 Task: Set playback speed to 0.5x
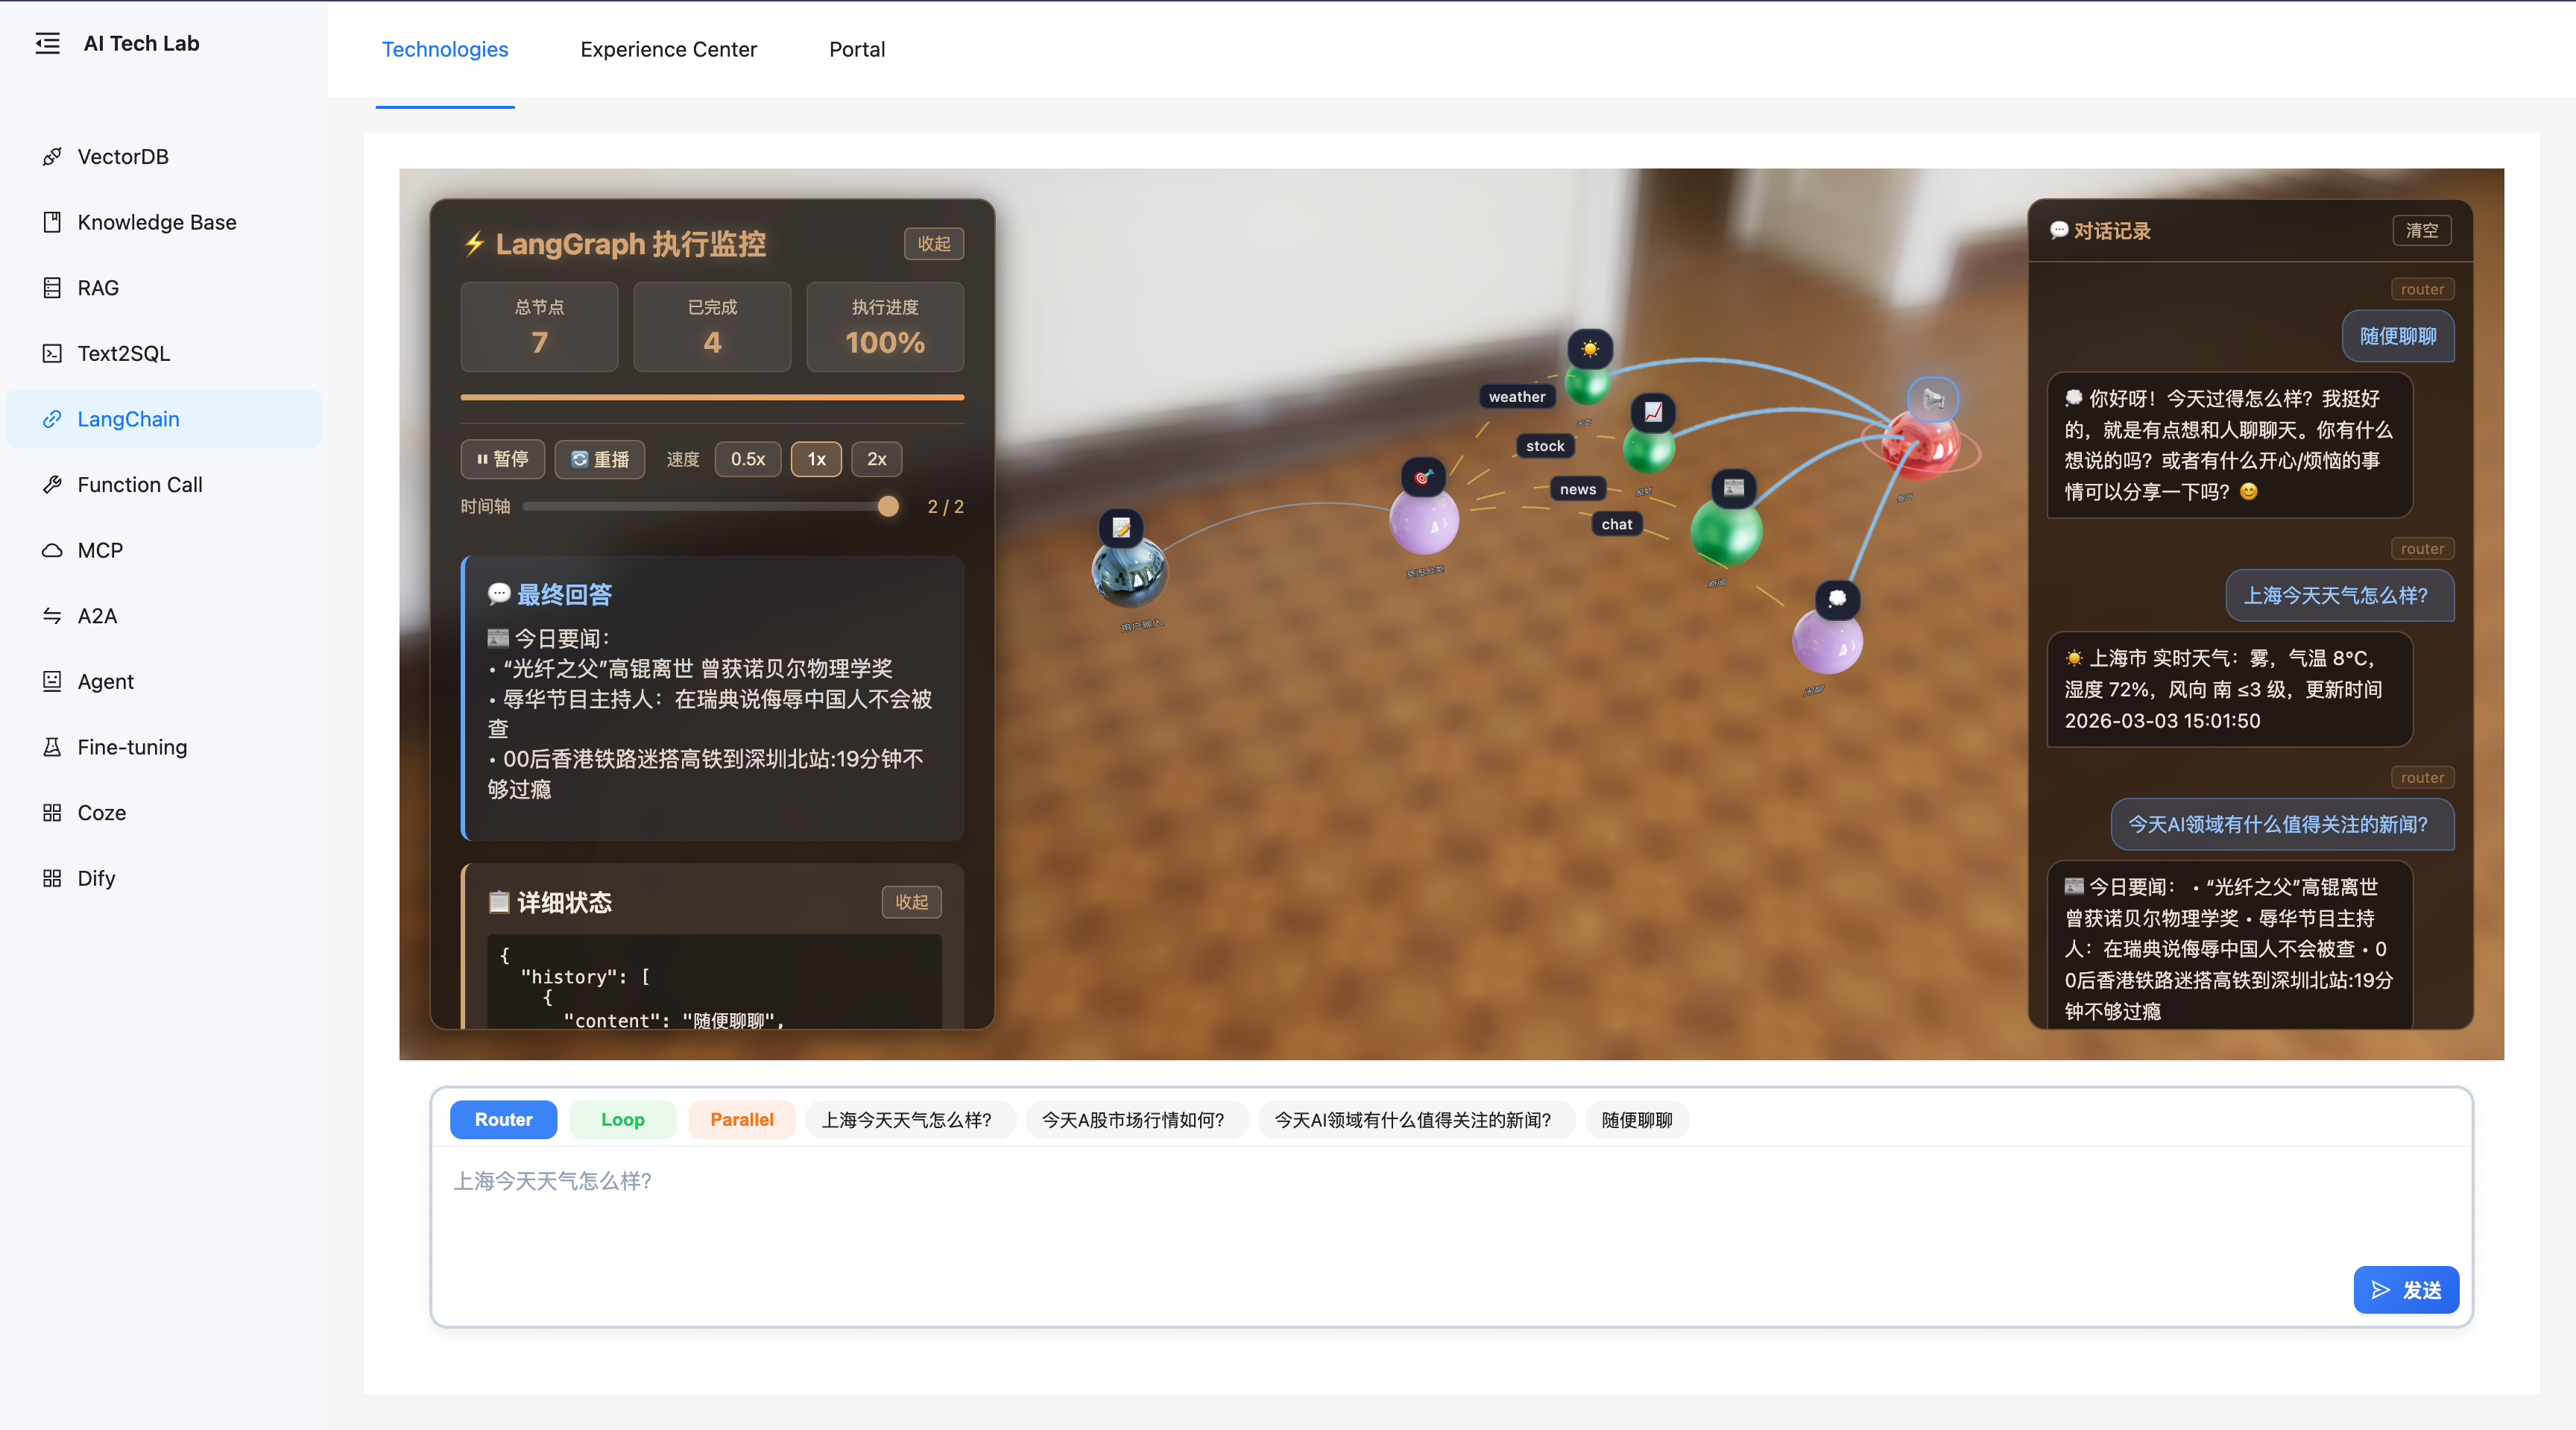[x=748, y=459]
